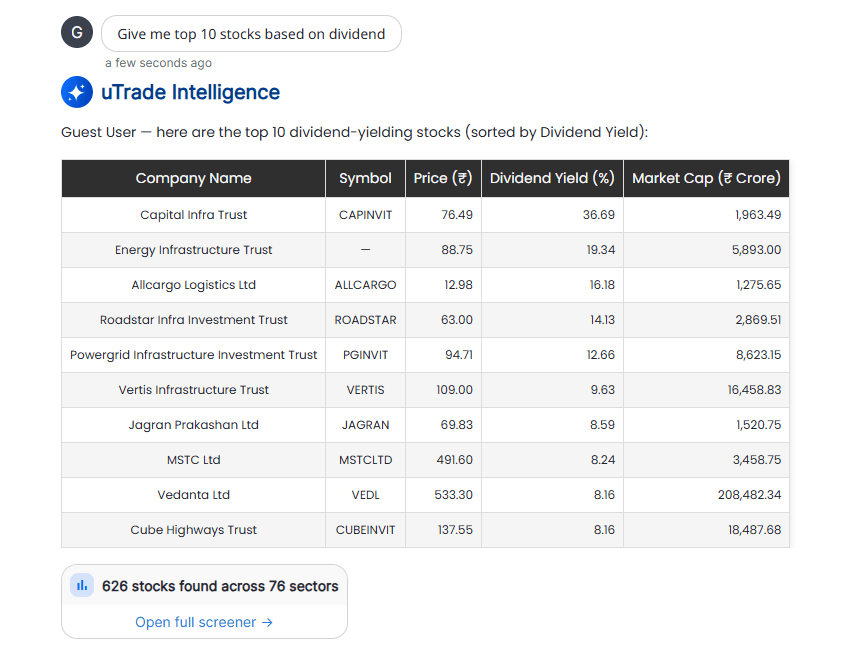Viewport: 854px width, 647px height.
Task: Click the CUBEINVIT symbol cell
Action: pyautogui.click(x=365, y=530)
